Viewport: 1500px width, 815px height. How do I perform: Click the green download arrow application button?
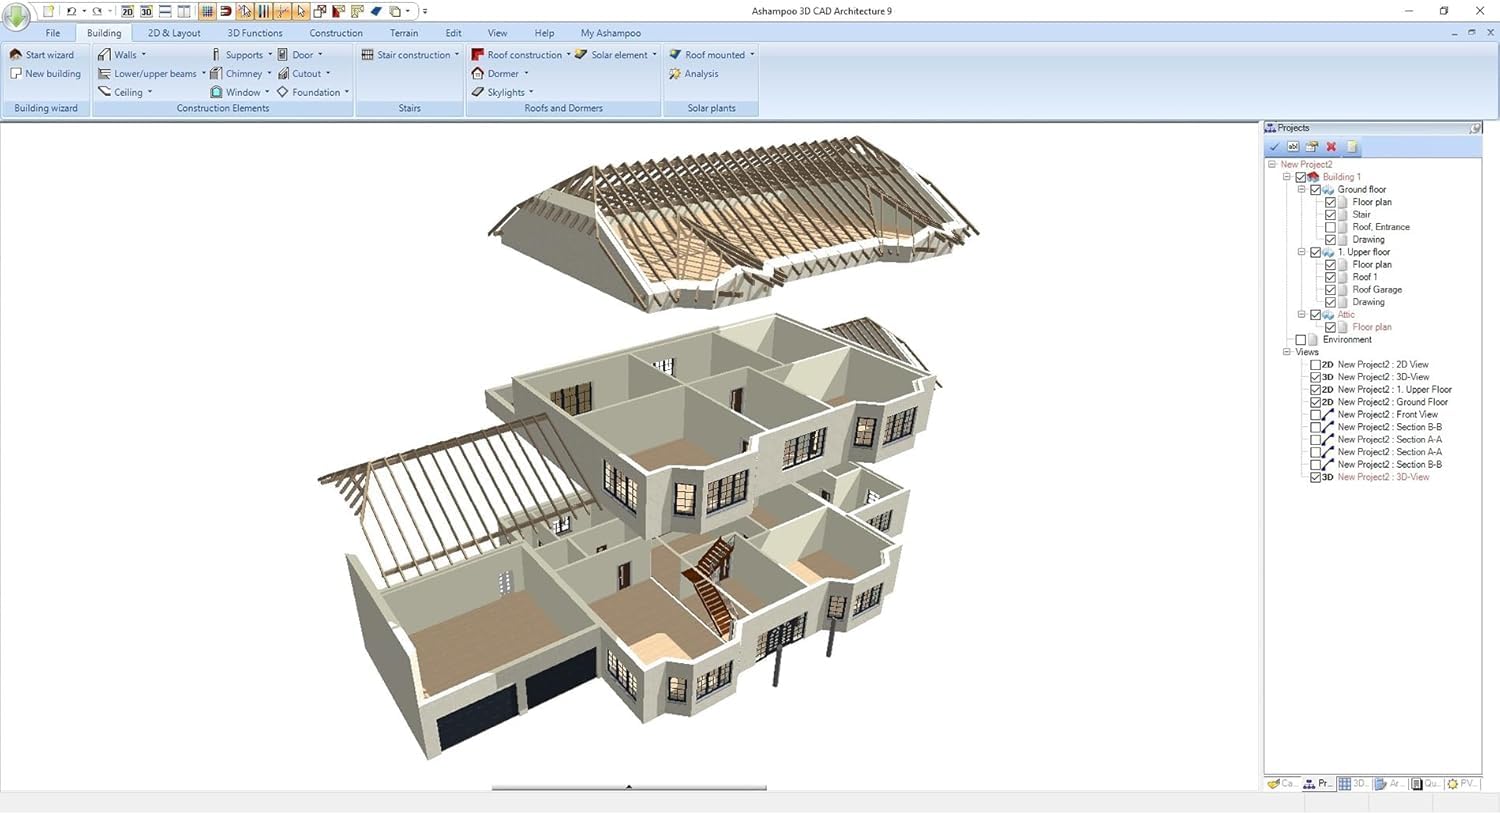point(16,14)
